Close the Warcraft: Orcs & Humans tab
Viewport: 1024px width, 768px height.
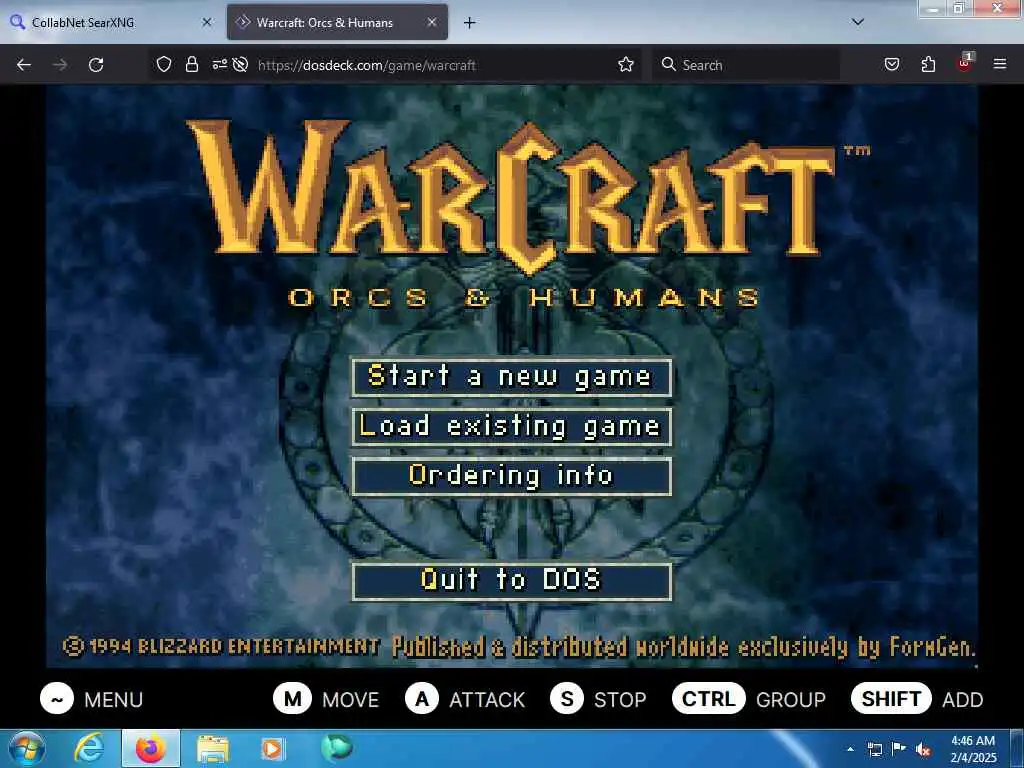click(x=432, y=22)
